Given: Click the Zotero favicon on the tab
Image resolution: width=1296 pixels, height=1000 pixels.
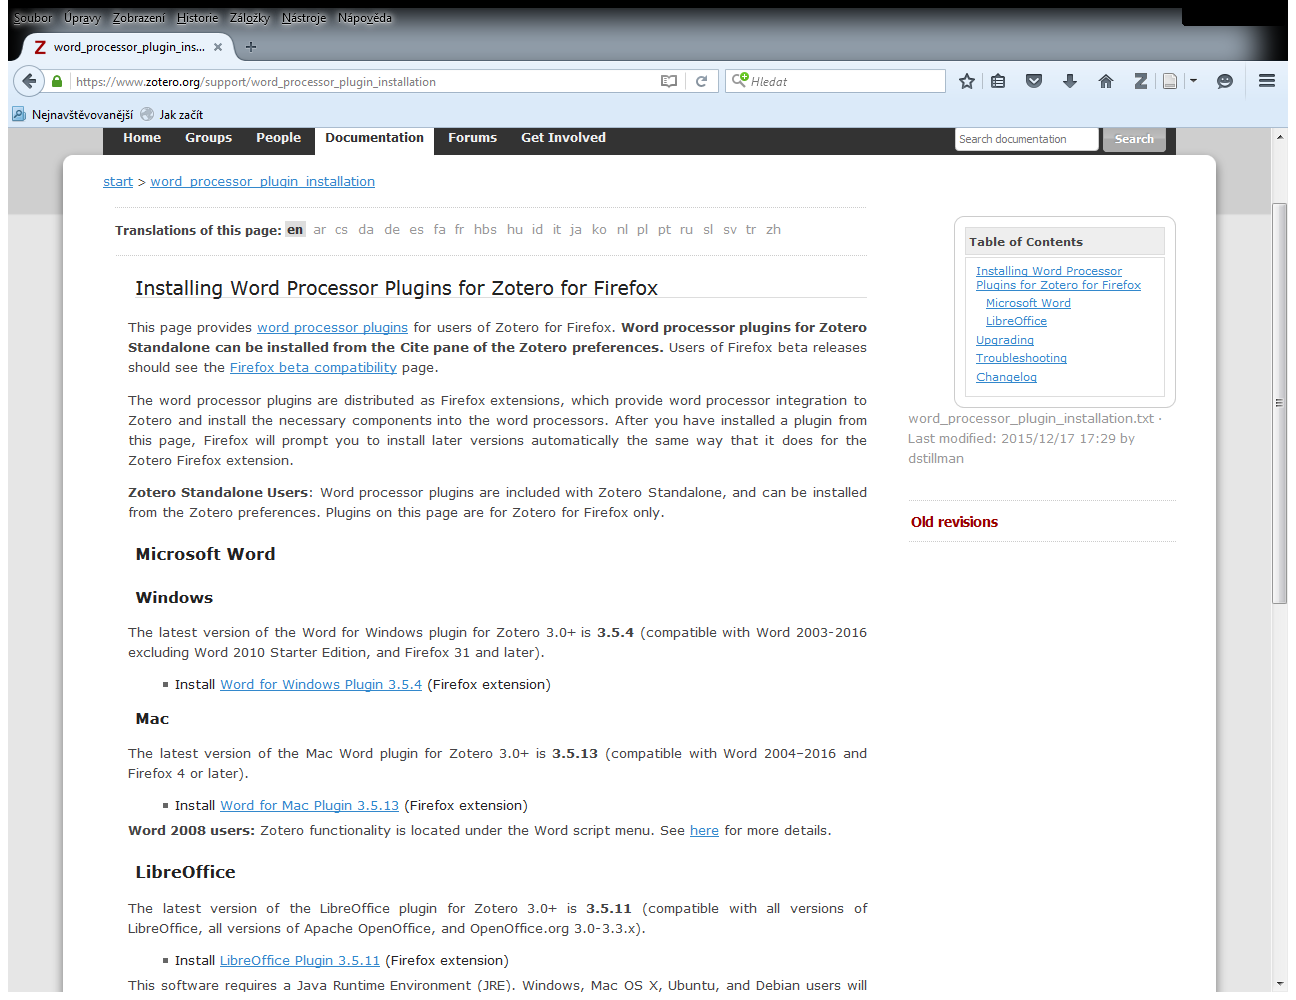Looking at the screenshot, I should [40, 47].
